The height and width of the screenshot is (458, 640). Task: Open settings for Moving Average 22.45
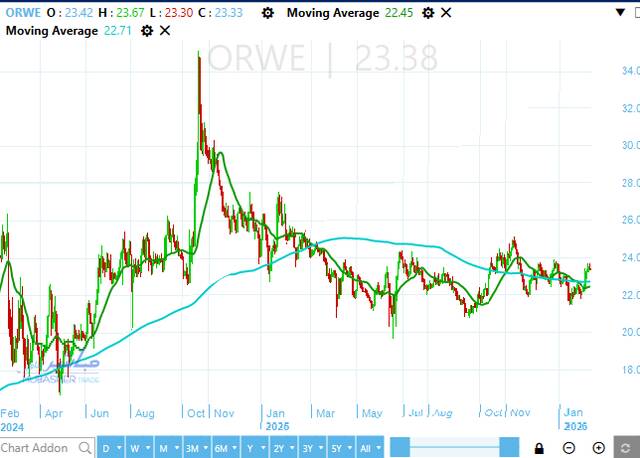click(427, 13)
